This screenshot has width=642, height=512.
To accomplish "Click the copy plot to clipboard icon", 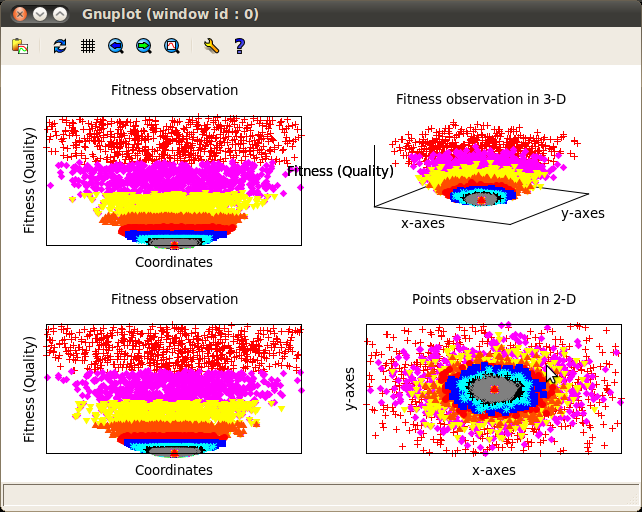I will (21, 46).
